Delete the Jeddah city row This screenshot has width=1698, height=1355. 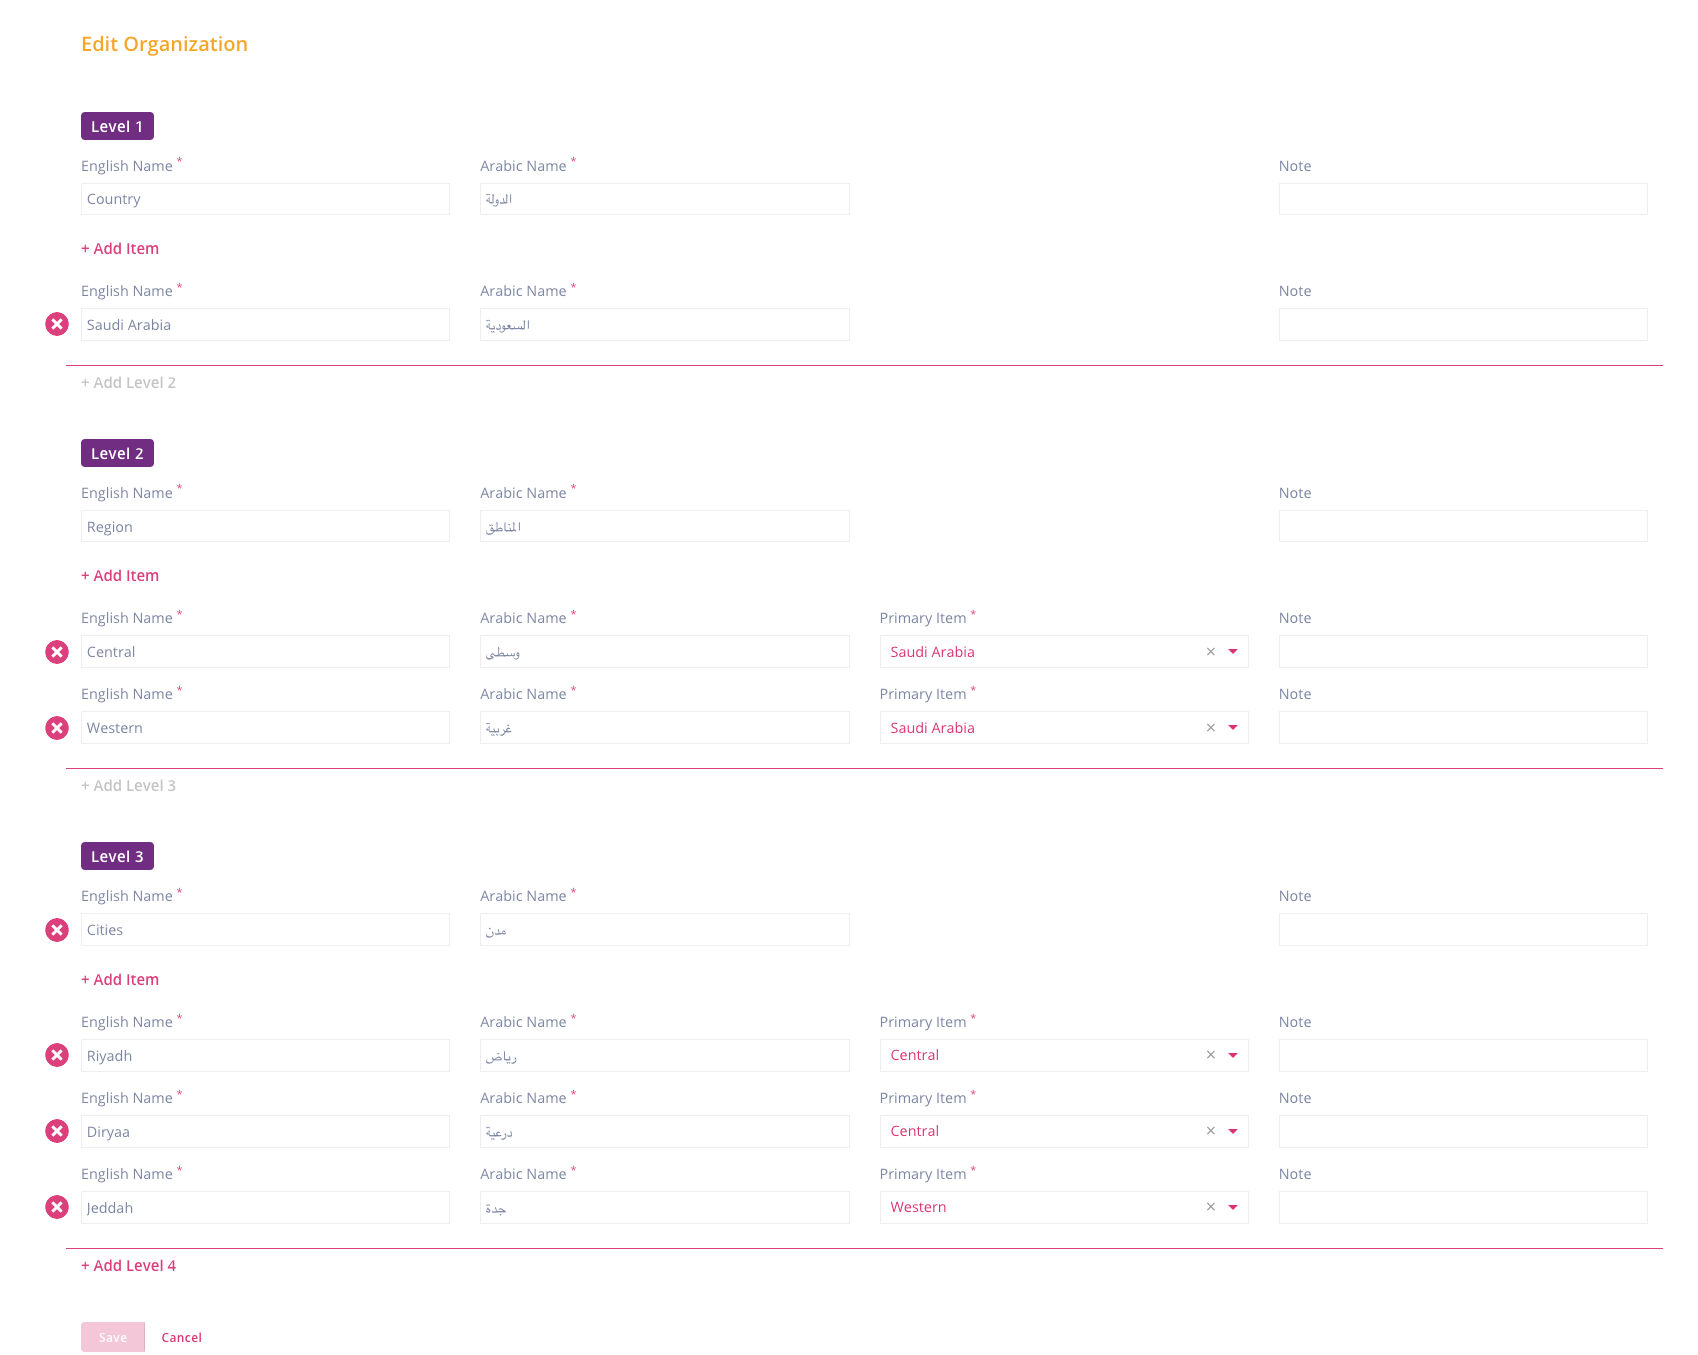[x=57, y=1207]
